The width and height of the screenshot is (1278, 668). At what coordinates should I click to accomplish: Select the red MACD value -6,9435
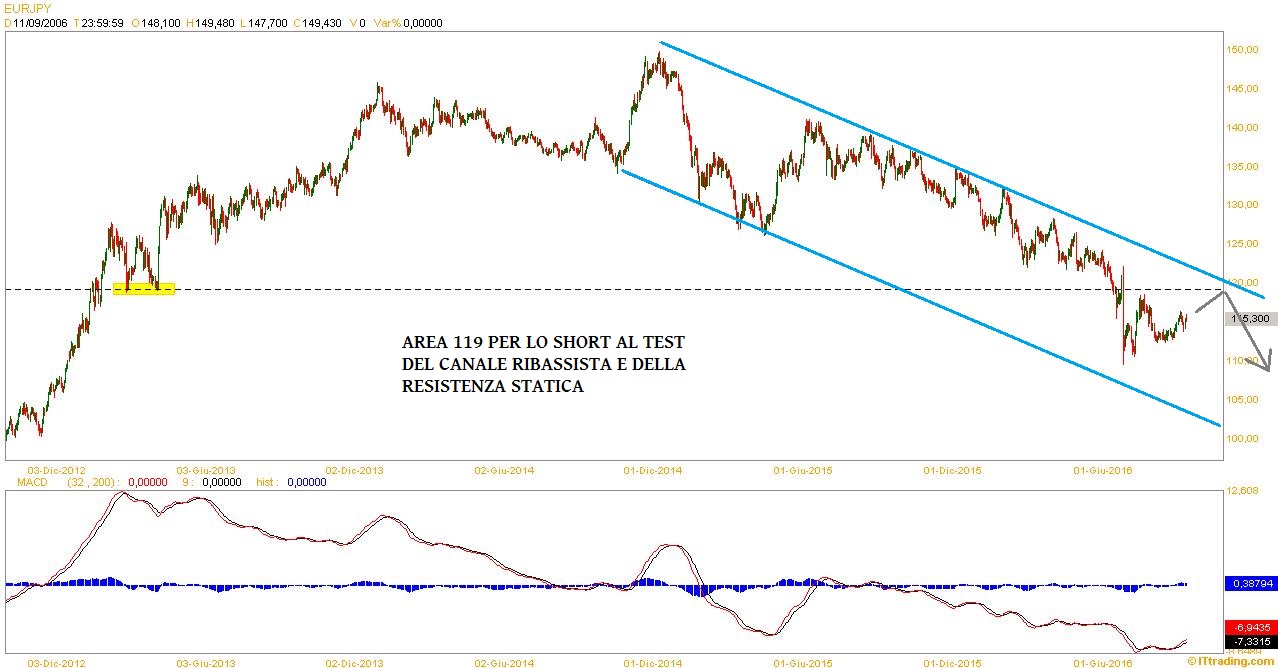(1250, 625)
